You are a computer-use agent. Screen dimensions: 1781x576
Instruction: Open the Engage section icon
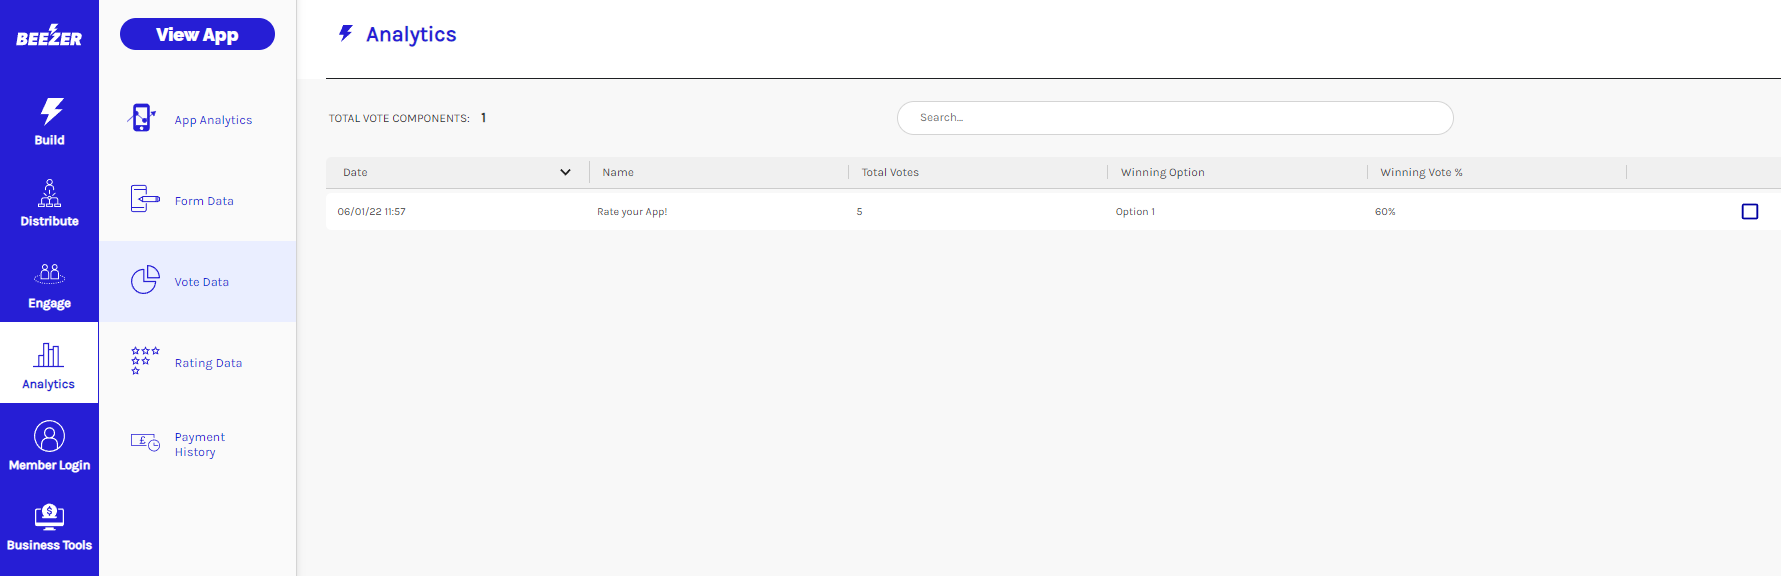click(x=49, y=273)
